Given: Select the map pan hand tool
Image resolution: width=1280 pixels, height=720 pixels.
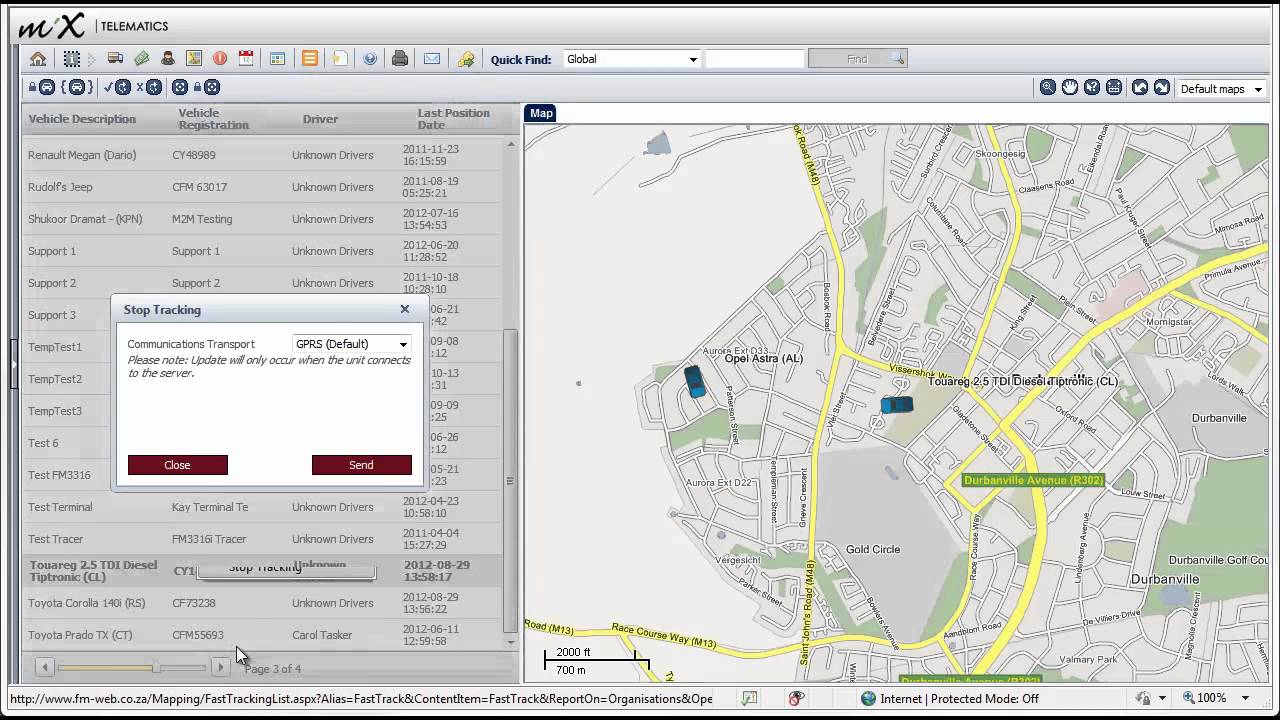Looking at the screenshot, I should [1070, 88].
